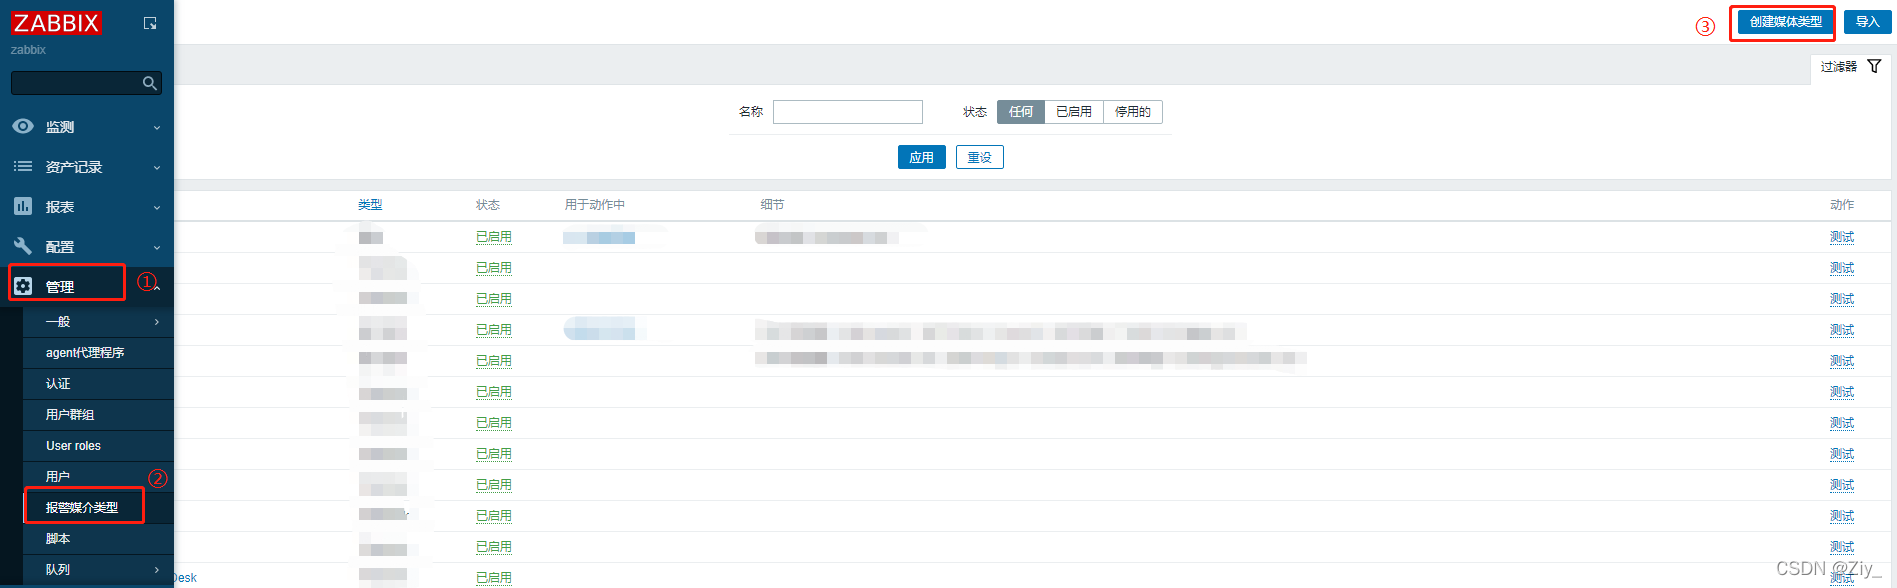The width and height of the screenshot is (1897, 588).
Task: Select the 已启用 status filter
Action: (x=1074, y=112)
